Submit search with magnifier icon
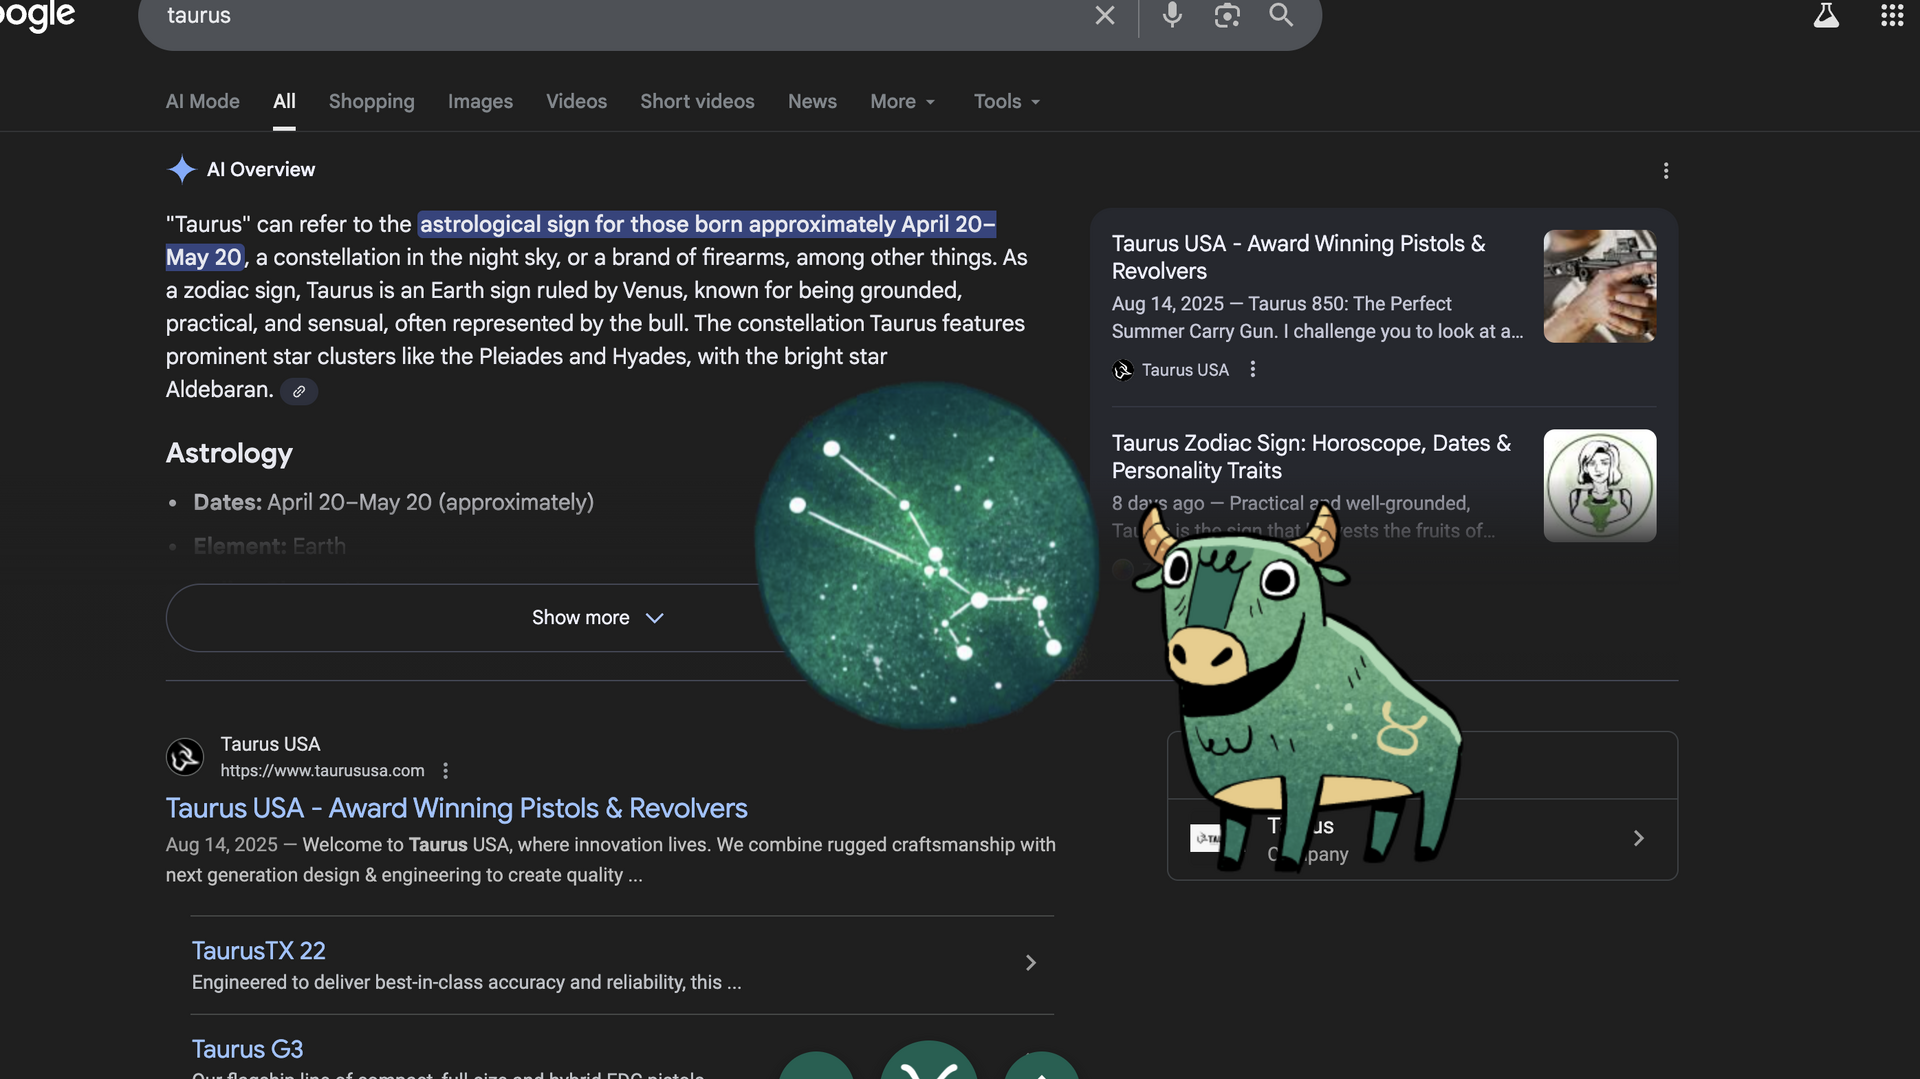Image resolution: width=1920 pixels, height=1079 pixels. 1281,15
